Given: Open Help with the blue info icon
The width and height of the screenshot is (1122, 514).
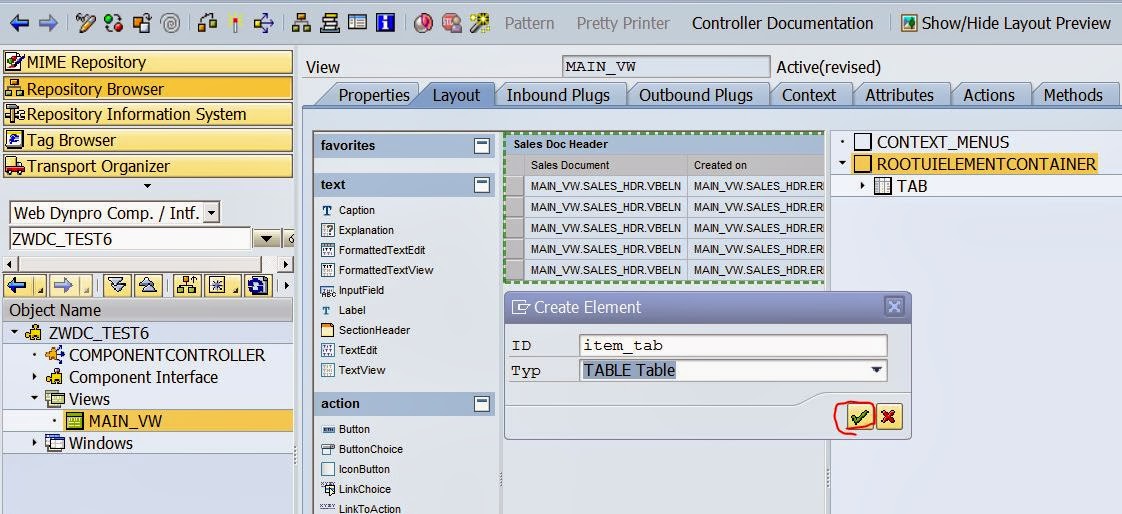Looking at the screenshot, I should (x=386, y=24).
